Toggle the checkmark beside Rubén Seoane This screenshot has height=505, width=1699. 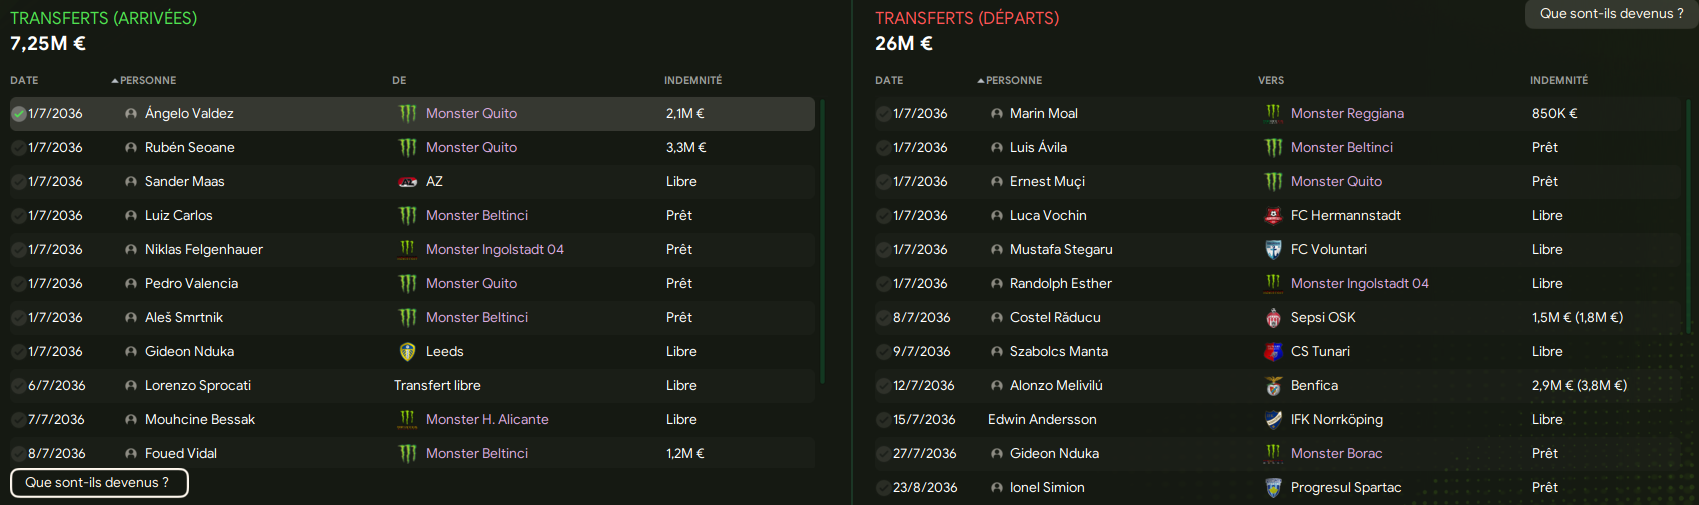[18, 148]
